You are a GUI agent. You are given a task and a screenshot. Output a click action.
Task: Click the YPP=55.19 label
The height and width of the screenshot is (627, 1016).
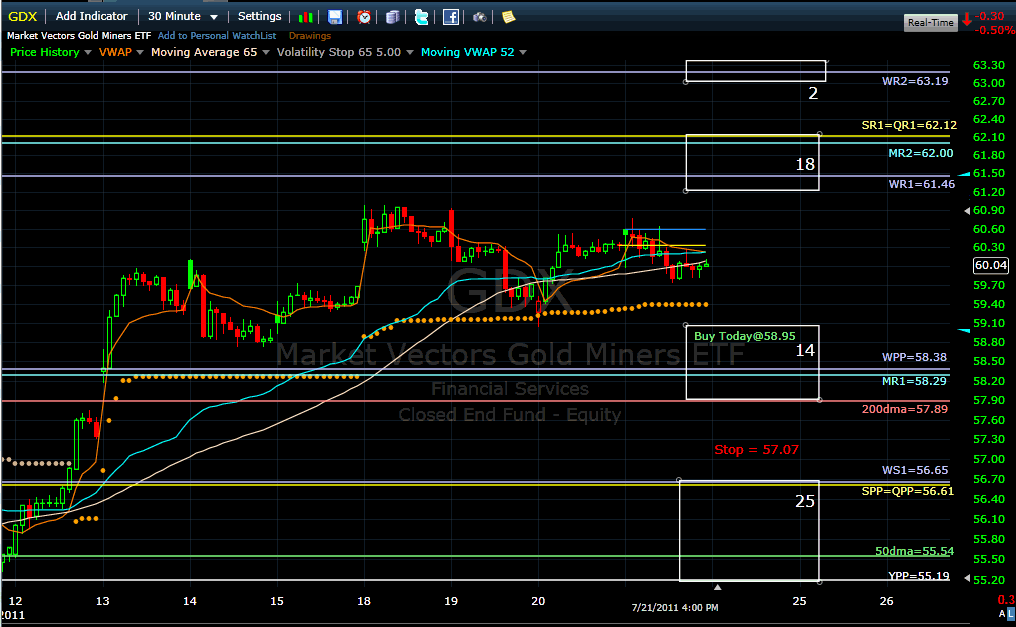919,576
